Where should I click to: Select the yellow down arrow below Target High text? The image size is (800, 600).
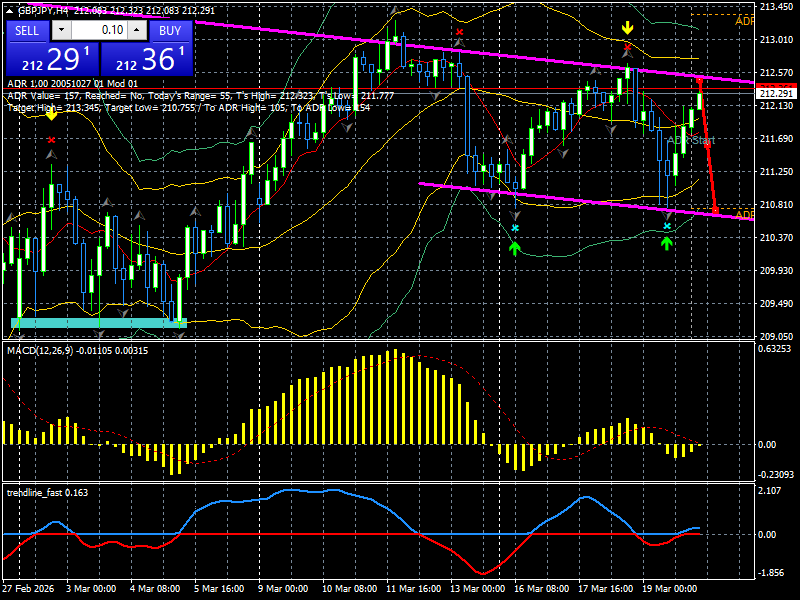point(51,115)
